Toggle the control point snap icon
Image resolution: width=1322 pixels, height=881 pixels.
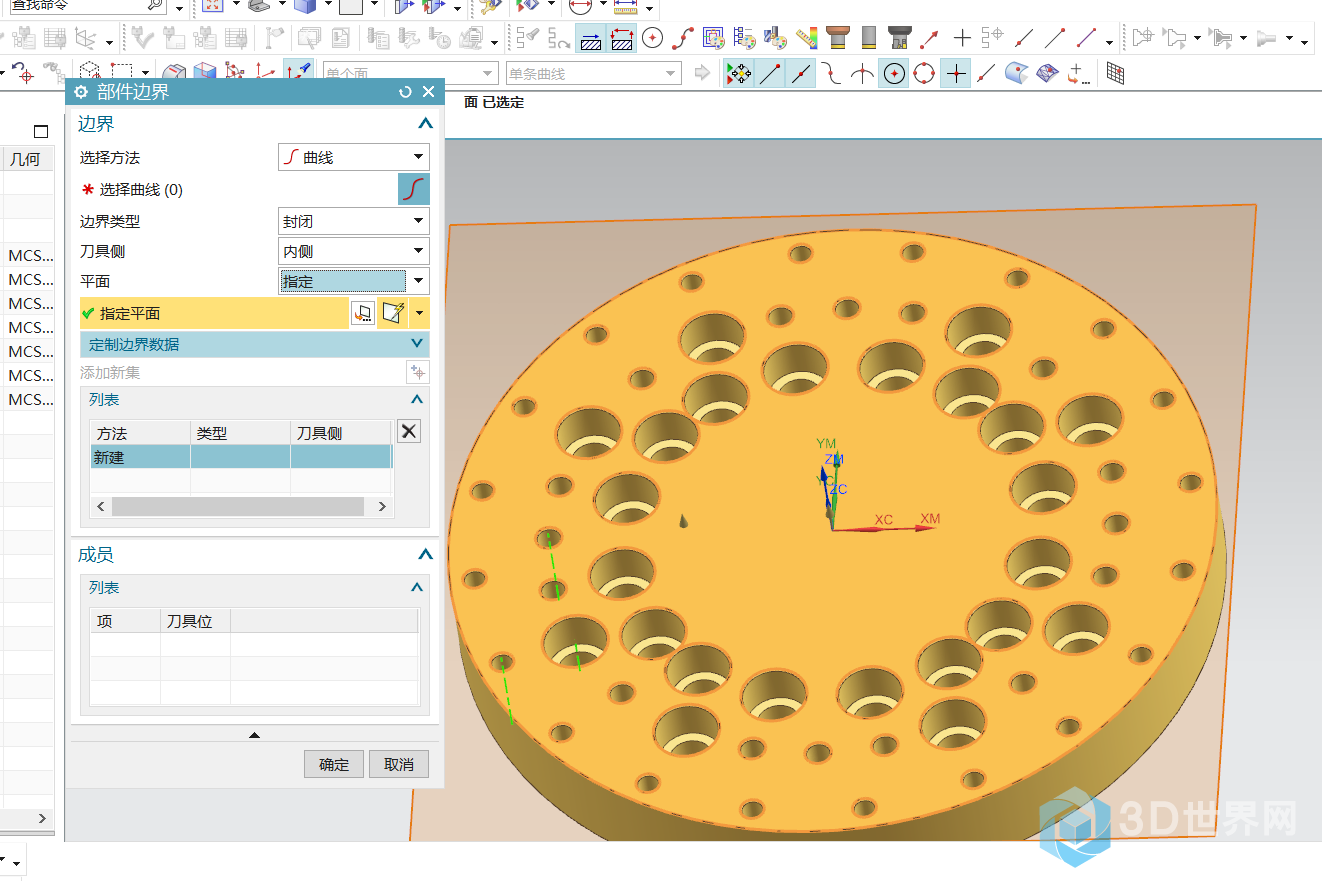[832, 73]
